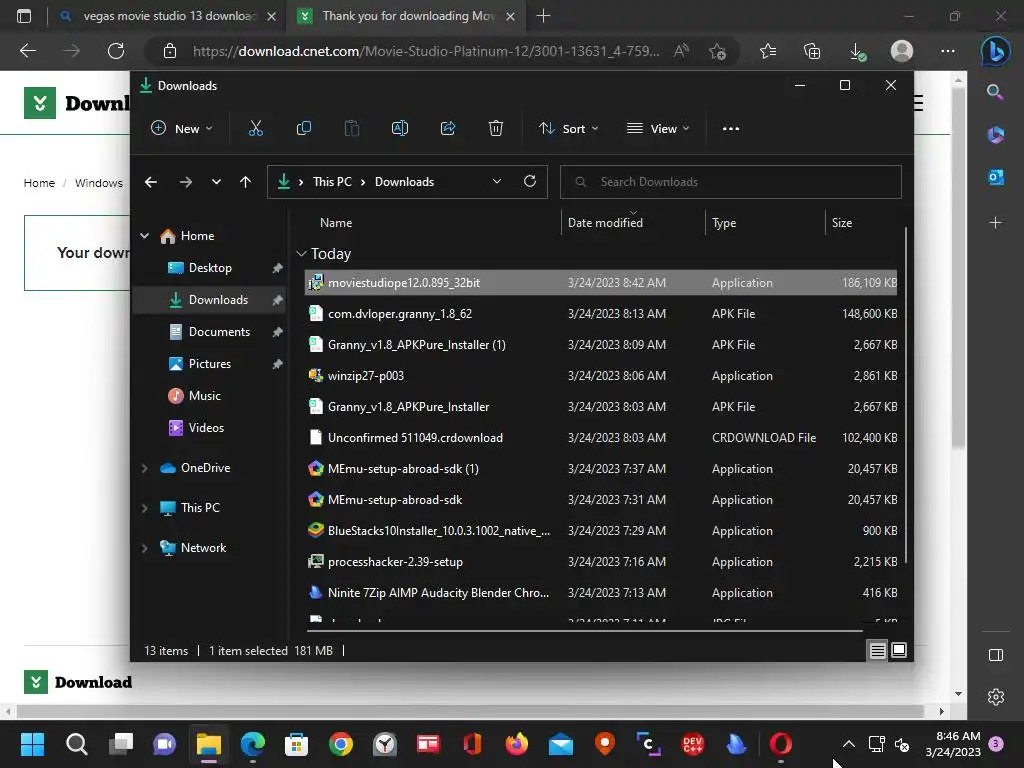The image size is (1024, 768).
Task: Click Windows breadcrumb link on web page
Action: (x=99, y=183)
